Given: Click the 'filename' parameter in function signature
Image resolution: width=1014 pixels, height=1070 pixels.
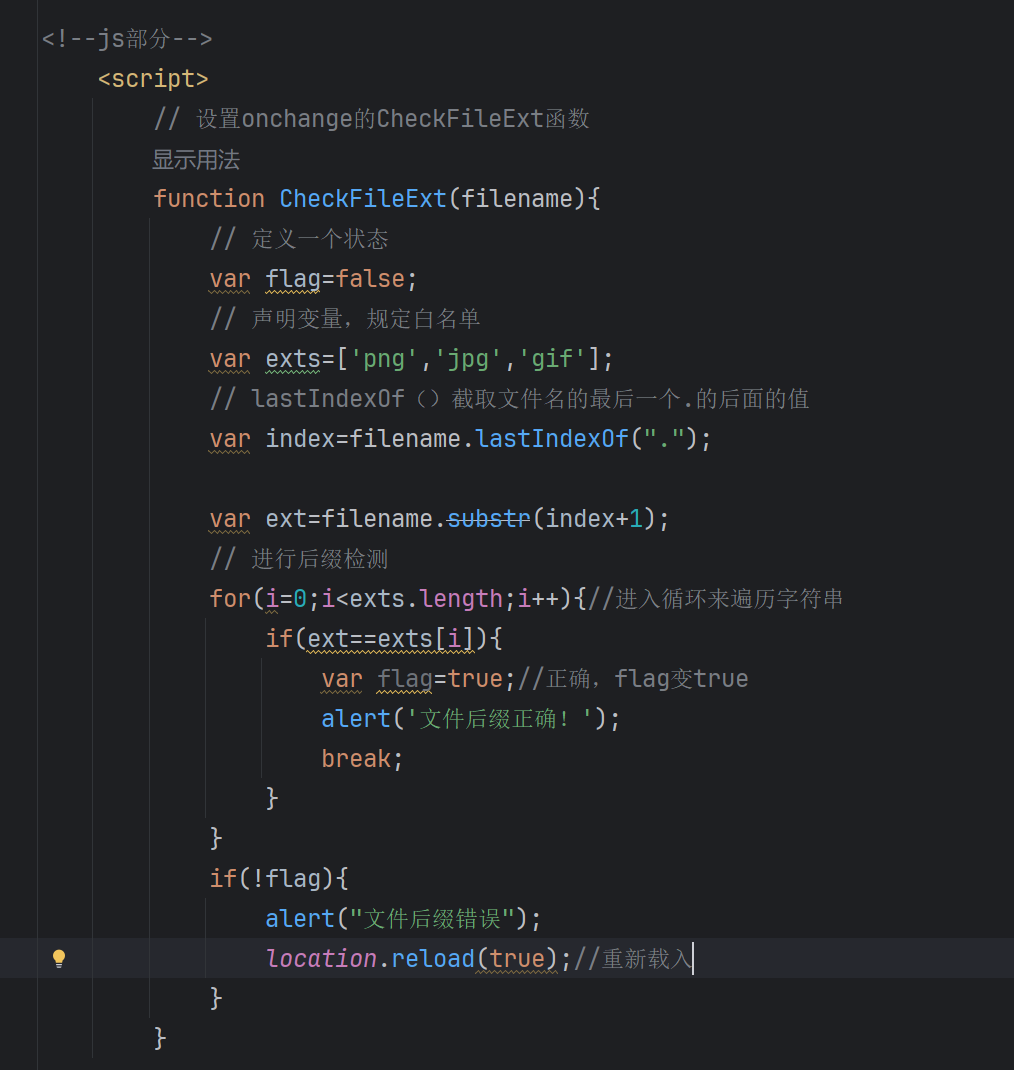Looking at the screenshot, I should pos(517,199).
